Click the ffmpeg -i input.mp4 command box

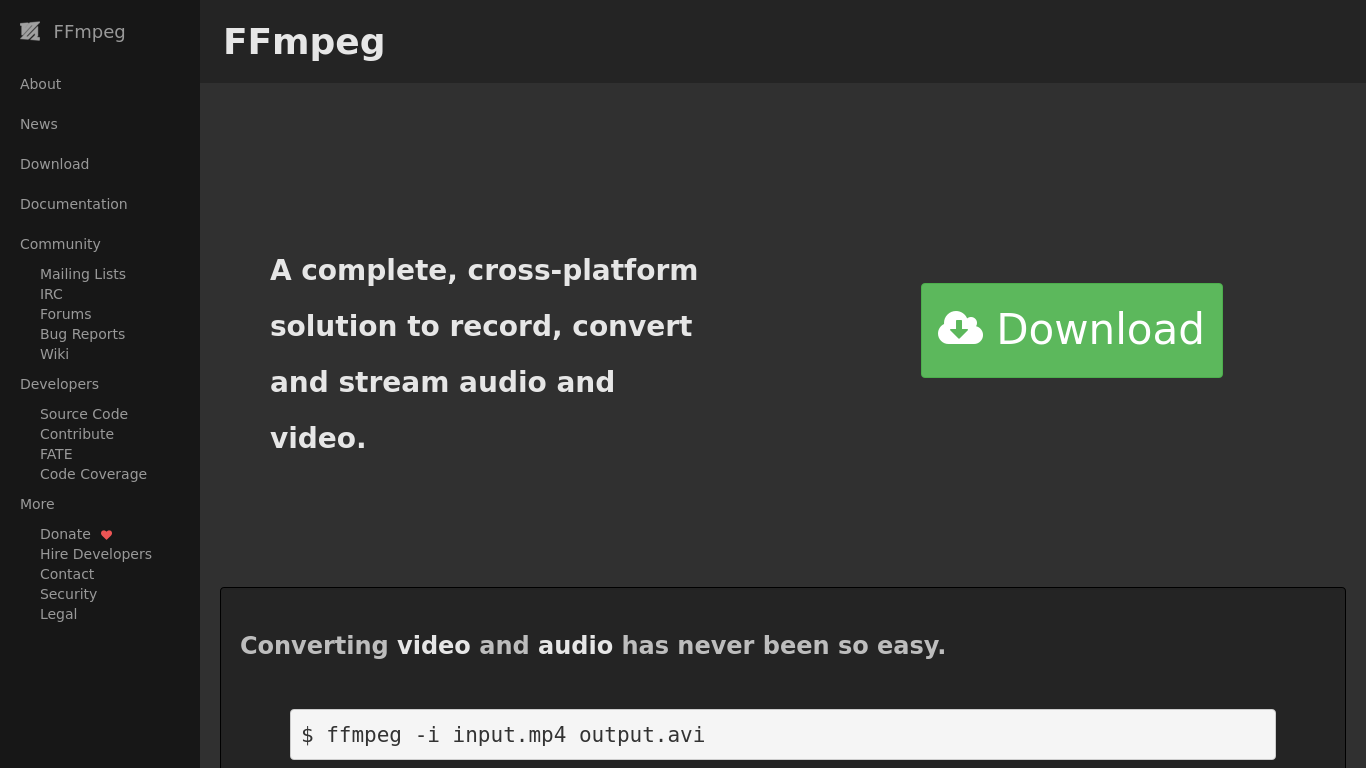[x=783, y=735]
